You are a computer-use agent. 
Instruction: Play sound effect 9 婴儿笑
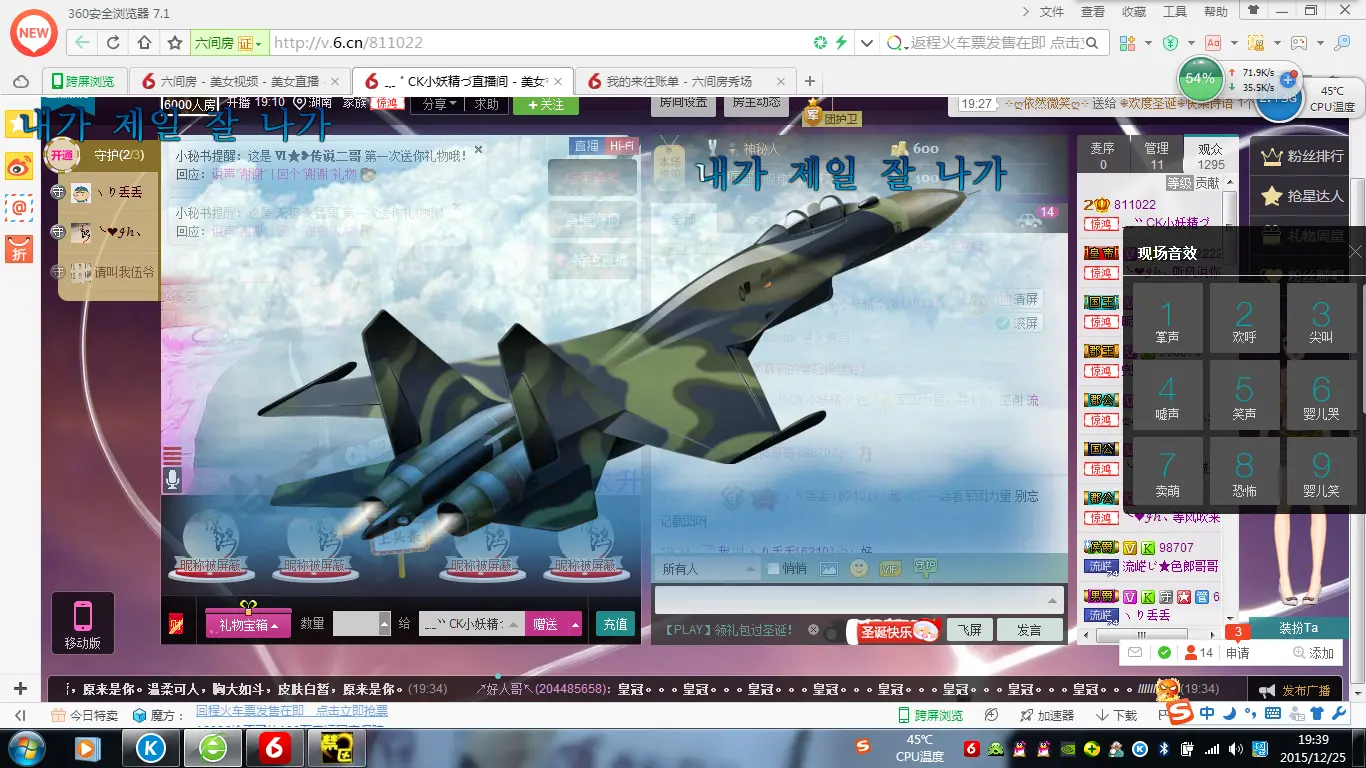coord(1321,472)
